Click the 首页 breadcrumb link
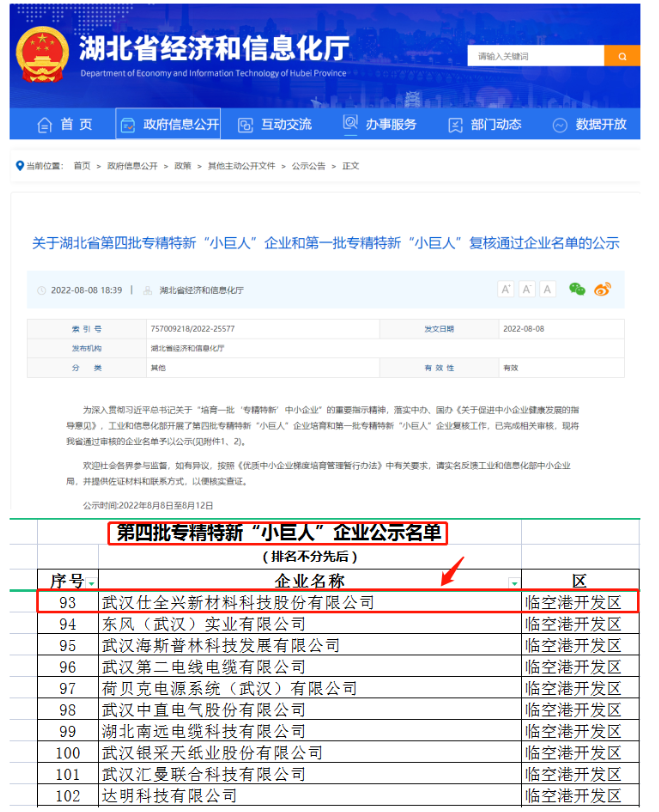 82,166
